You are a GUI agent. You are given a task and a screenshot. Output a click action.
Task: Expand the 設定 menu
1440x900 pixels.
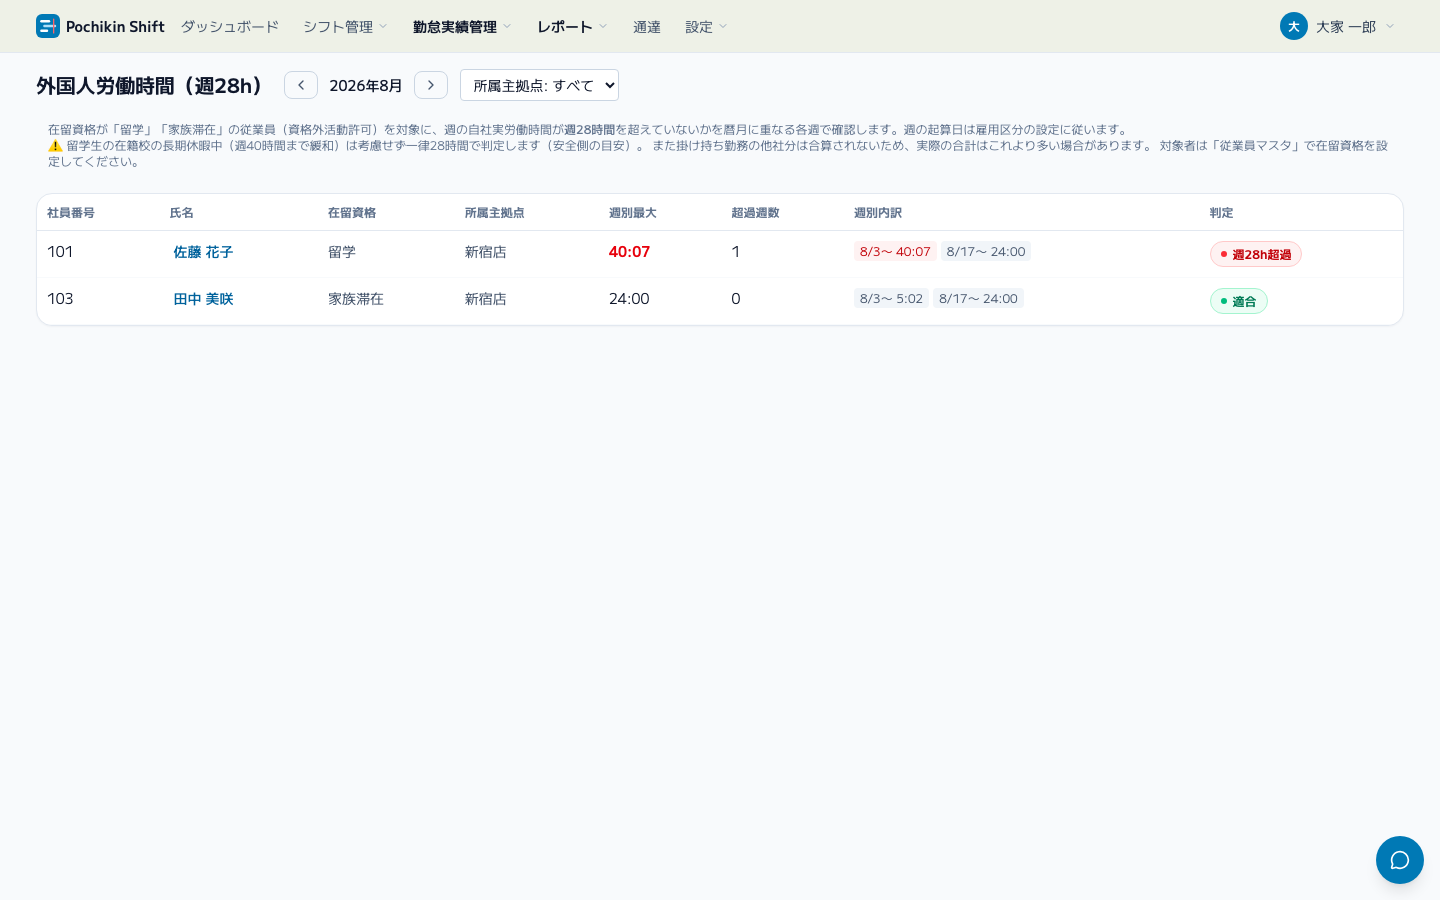click(x=706, y=27)
